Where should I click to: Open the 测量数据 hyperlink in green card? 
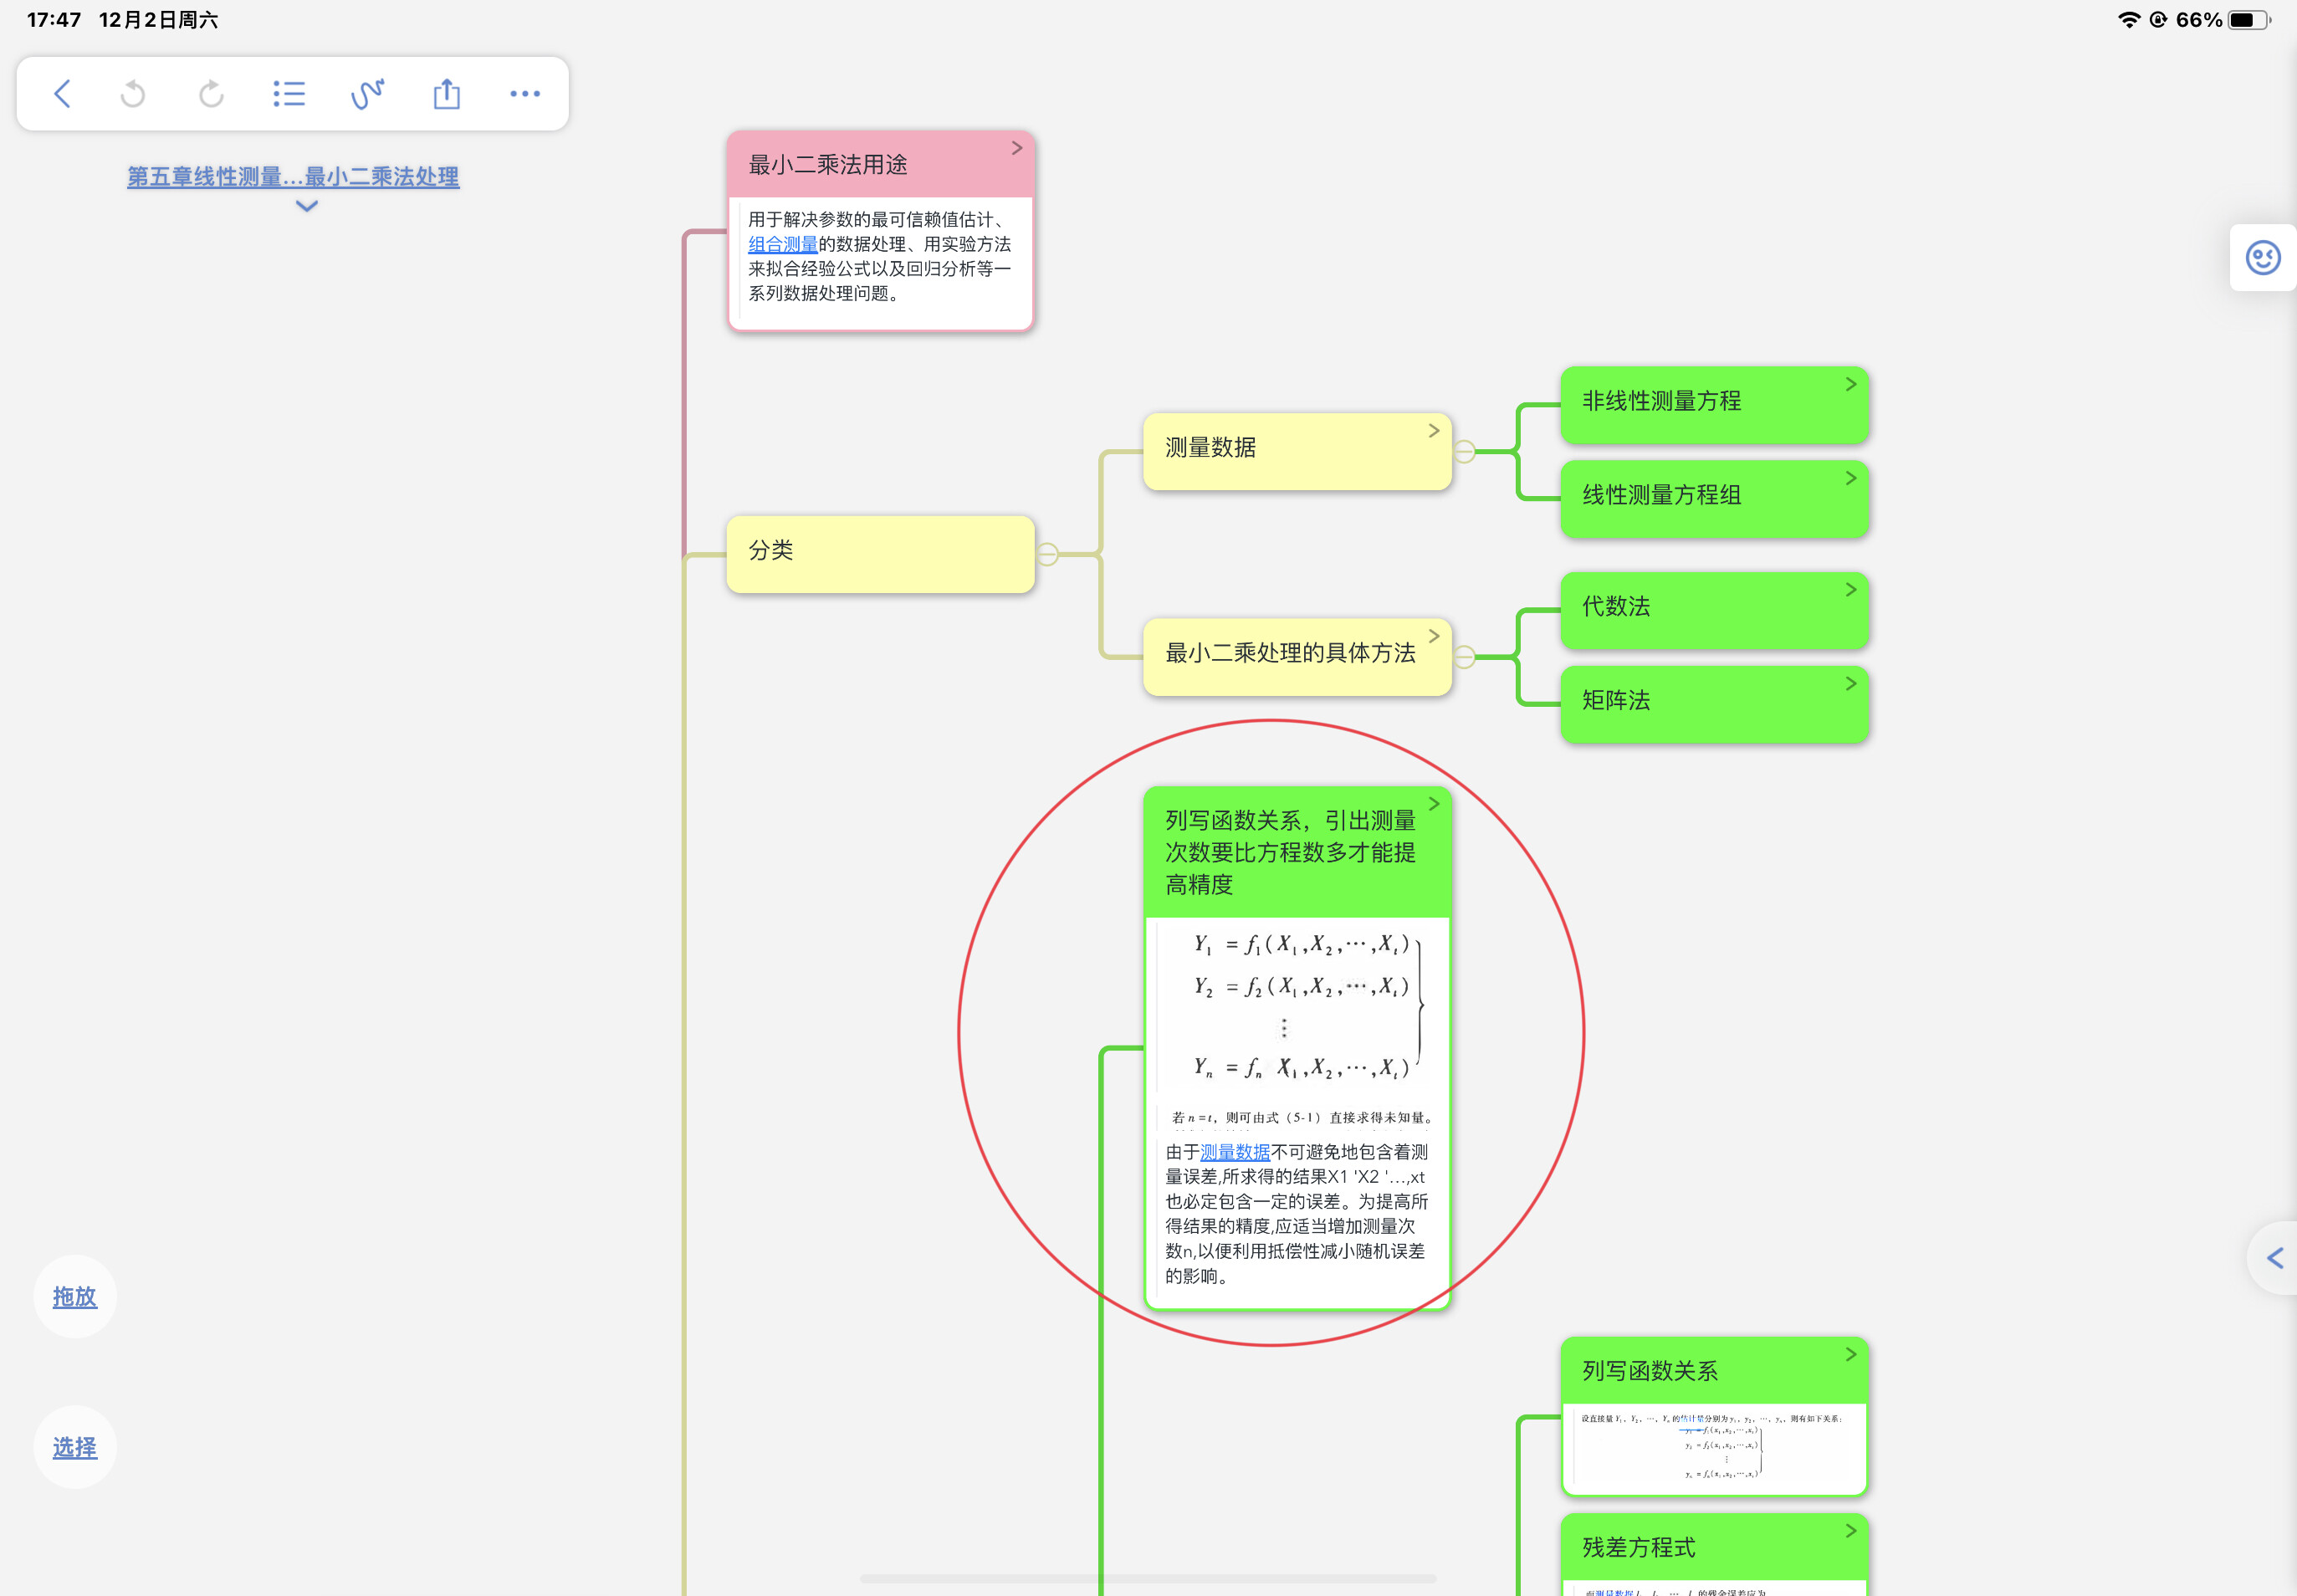[x=1235, y=1152]
